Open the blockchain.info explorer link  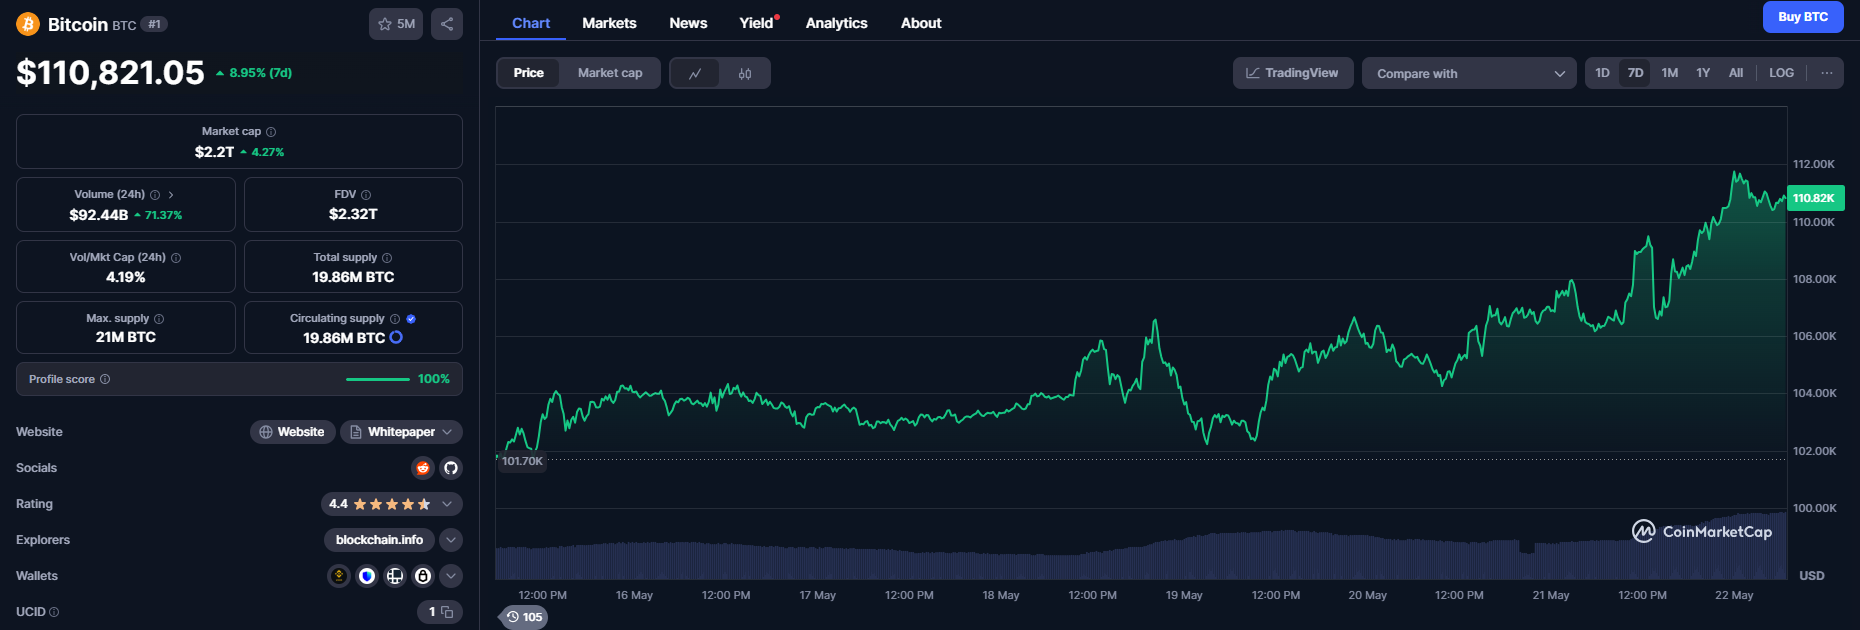tap(379, 540)
